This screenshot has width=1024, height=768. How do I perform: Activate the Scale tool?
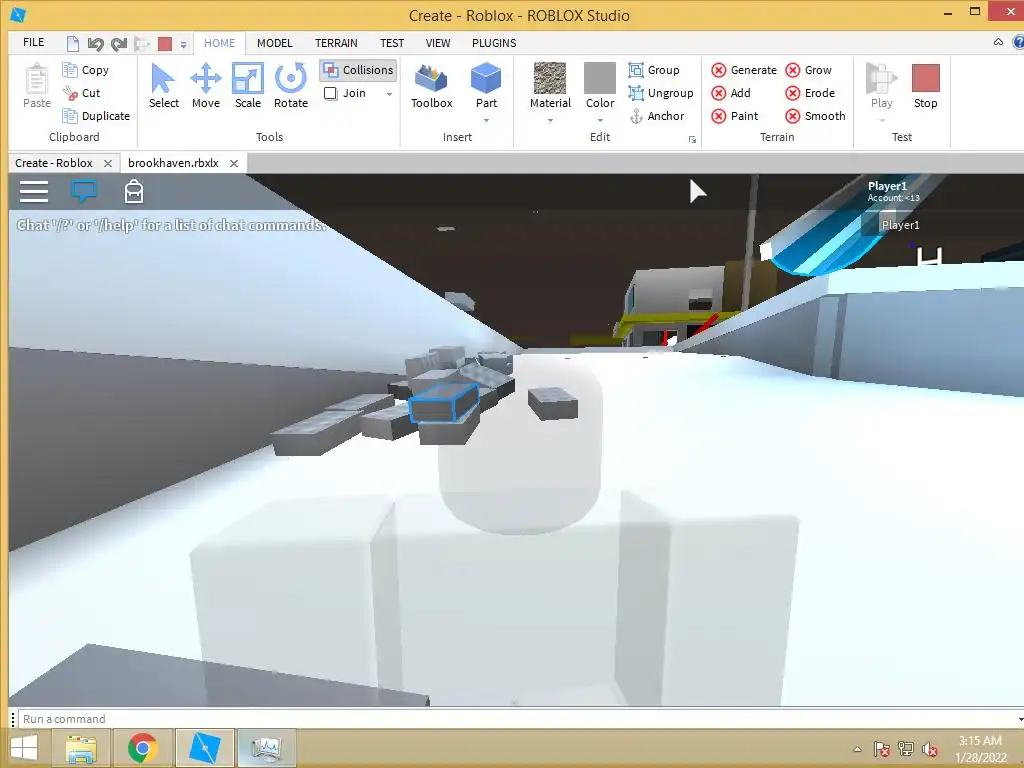248,86
